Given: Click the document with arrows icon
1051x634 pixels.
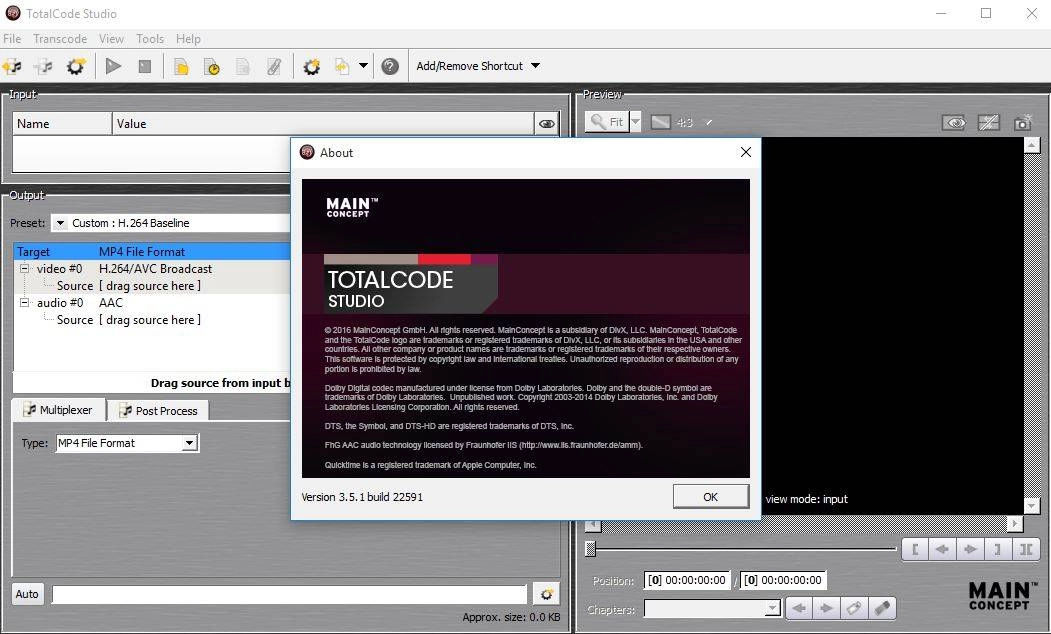Looking at the screenshot, I should [342, 66].
